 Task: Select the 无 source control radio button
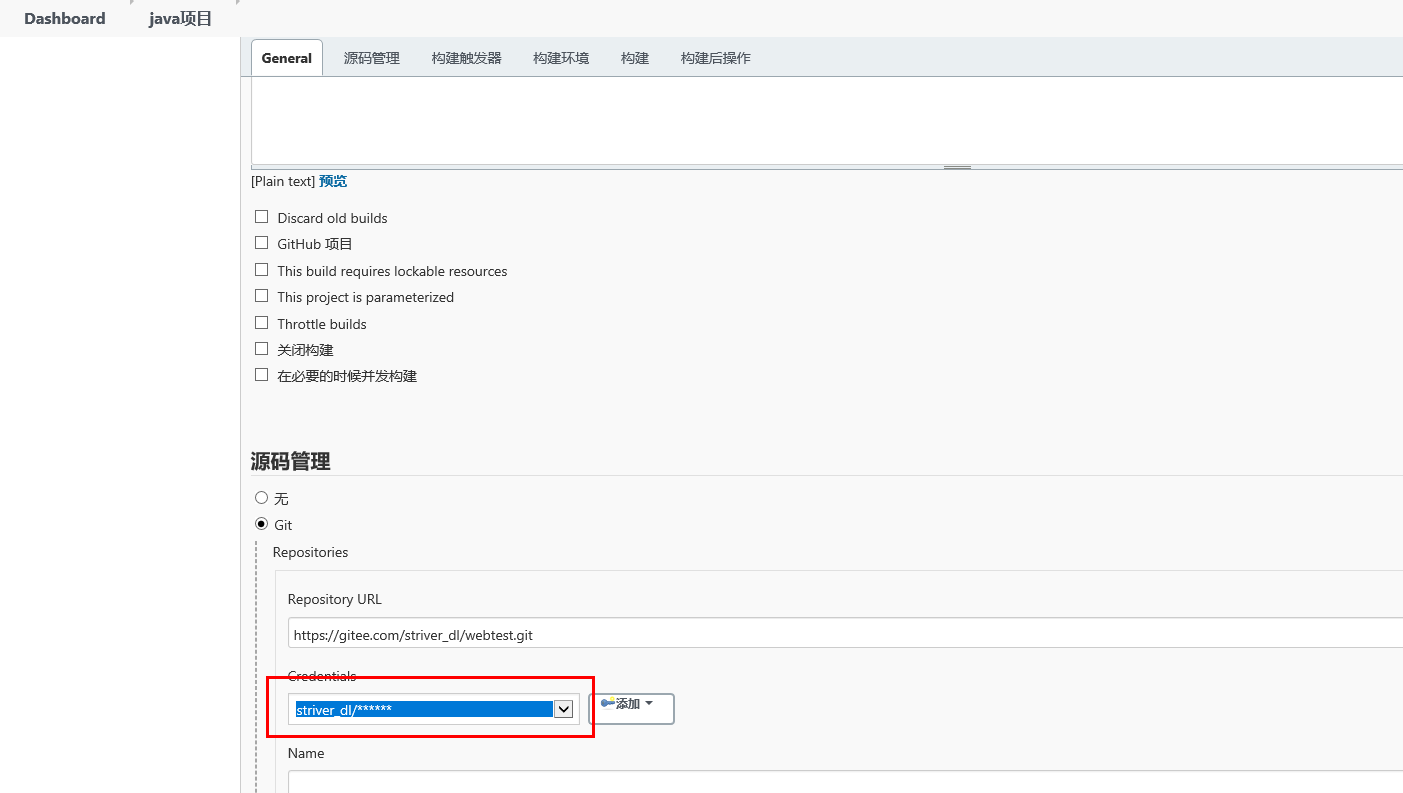[262, 497]
